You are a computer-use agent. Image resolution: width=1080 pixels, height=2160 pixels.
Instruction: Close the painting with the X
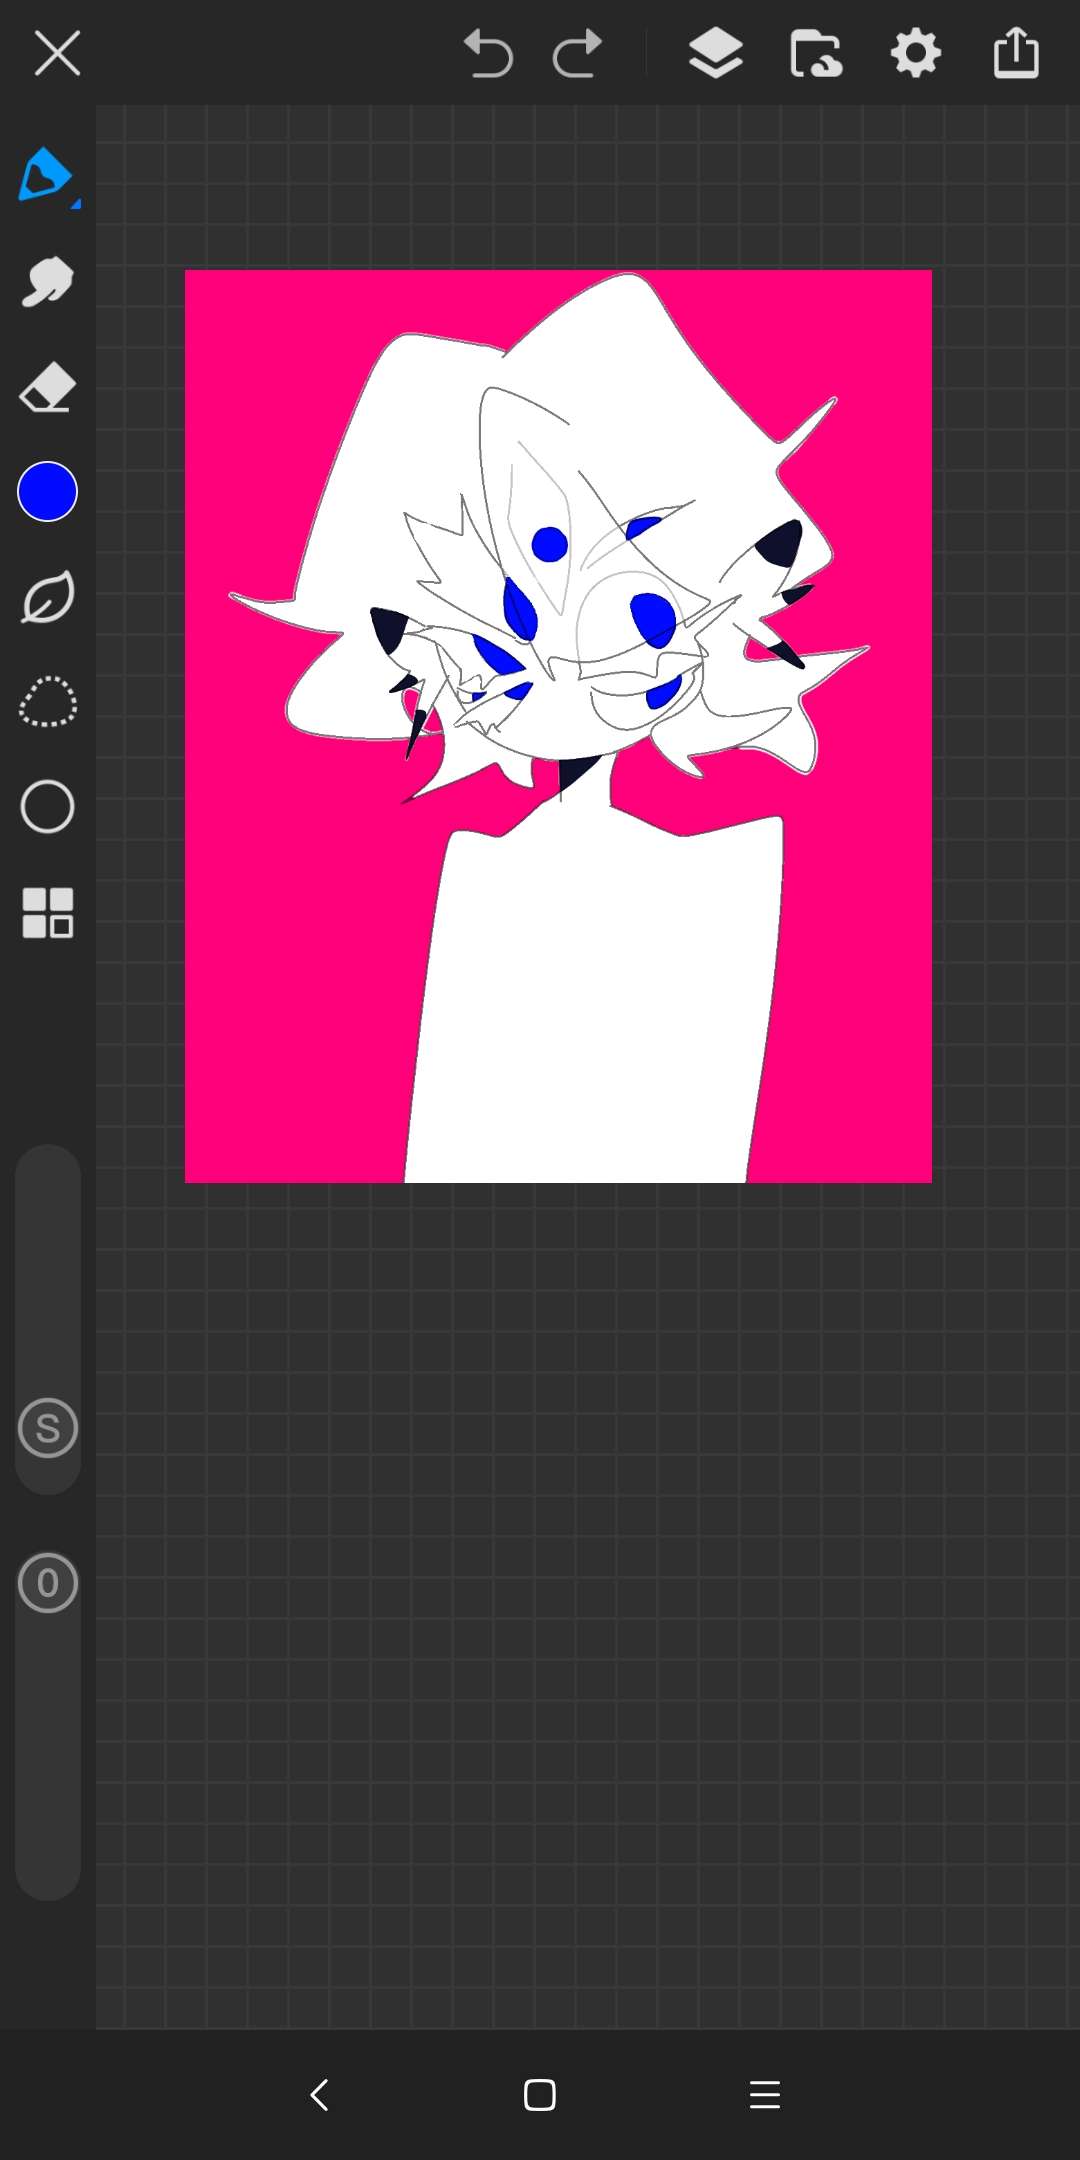click(x=57, y=53)
